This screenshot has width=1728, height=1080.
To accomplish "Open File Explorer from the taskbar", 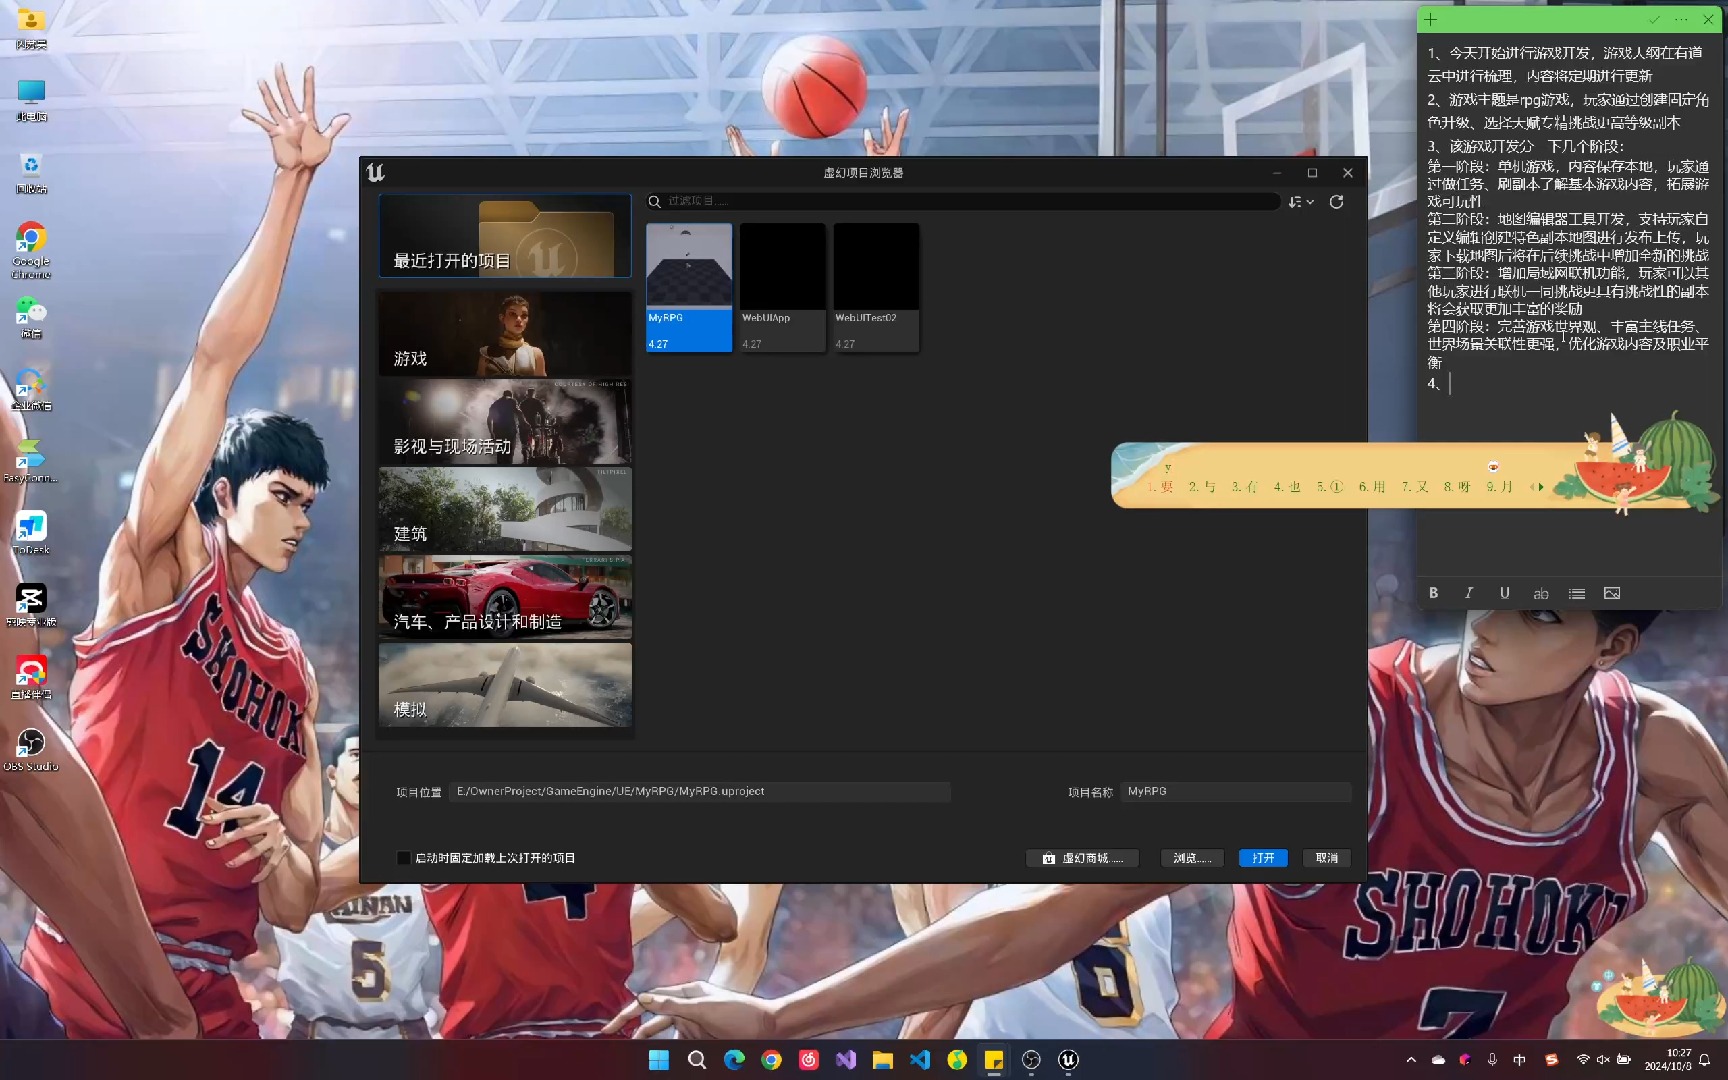I will [x=882, y=1060].
